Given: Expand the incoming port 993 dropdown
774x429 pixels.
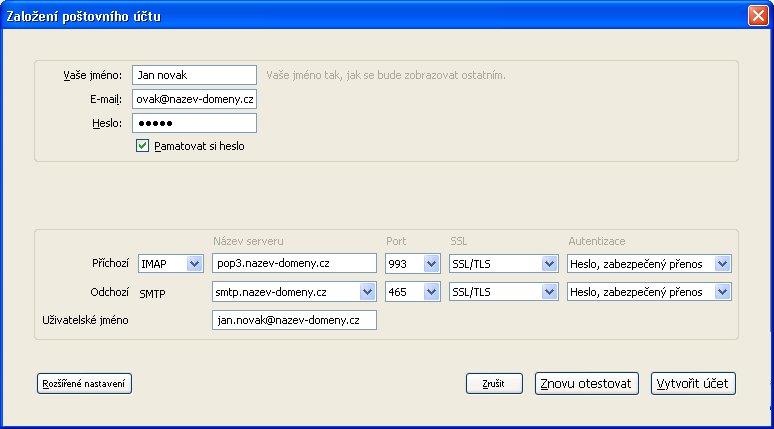Looking at the screenshot, I should coord(431,264).
